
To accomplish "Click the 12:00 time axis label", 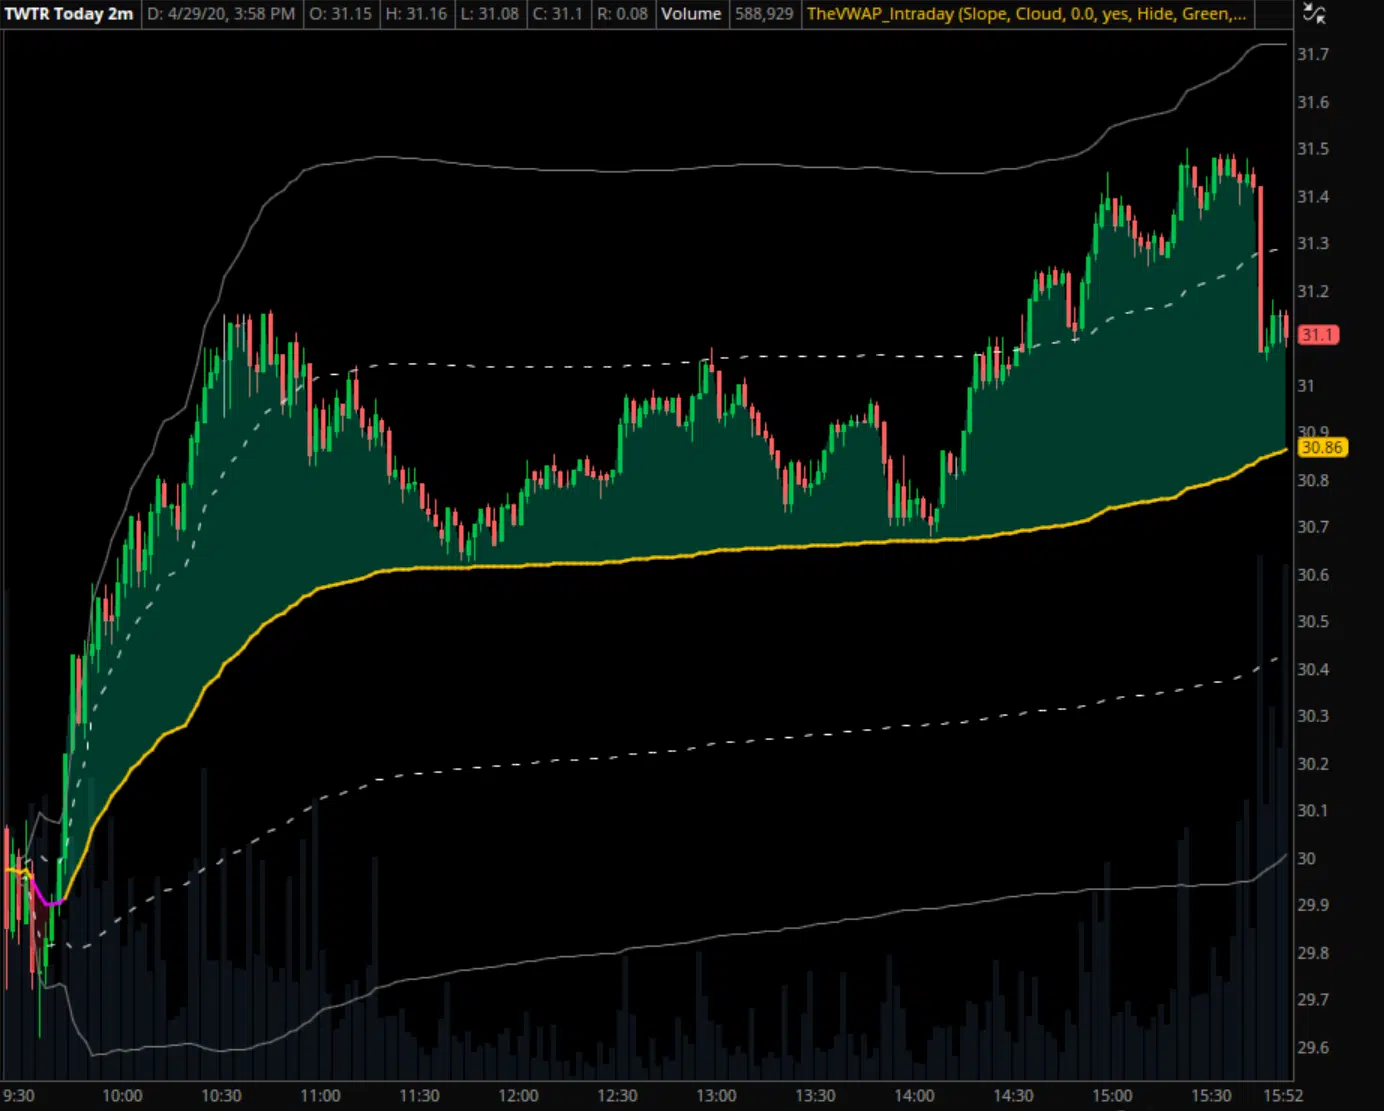I will [x=518, y=1096].
